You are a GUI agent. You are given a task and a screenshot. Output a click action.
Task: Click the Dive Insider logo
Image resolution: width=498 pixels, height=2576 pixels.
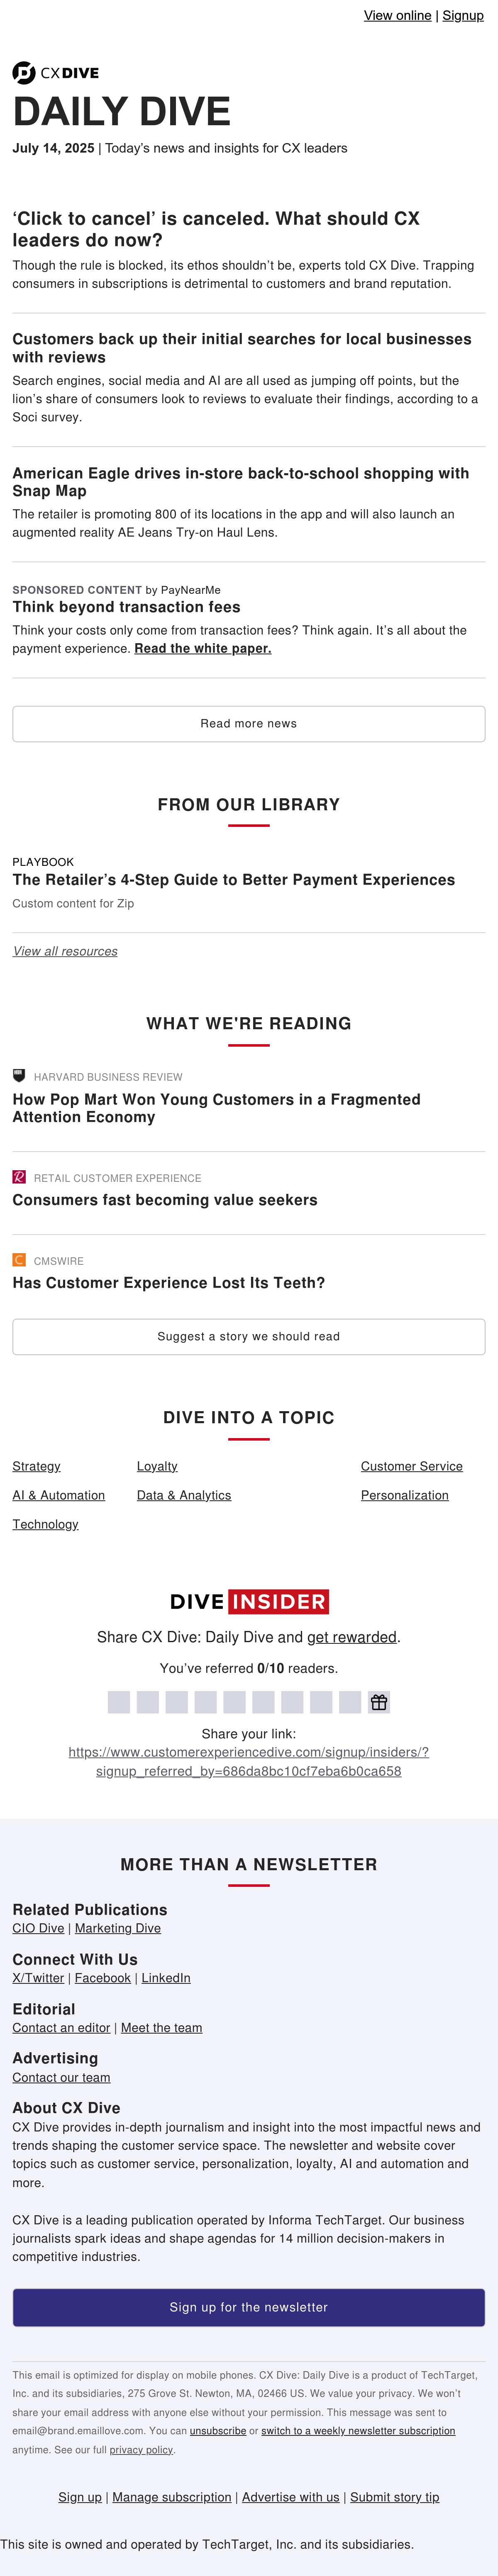click(249, 1601)
